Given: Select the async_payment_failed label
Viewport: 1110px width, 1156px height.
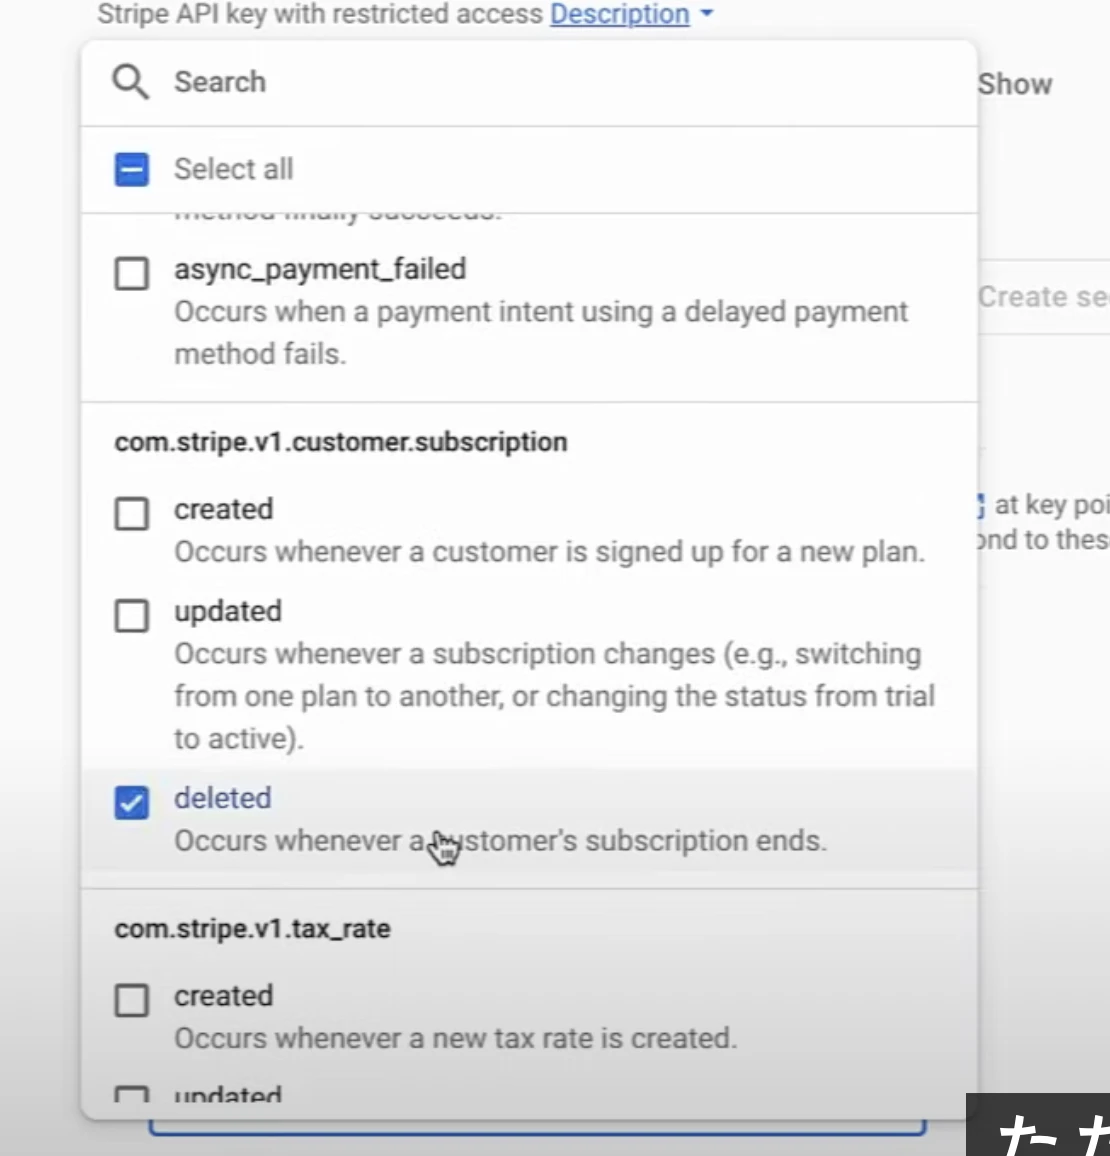Looking at the screenshot, I should (x=320, y=269).
